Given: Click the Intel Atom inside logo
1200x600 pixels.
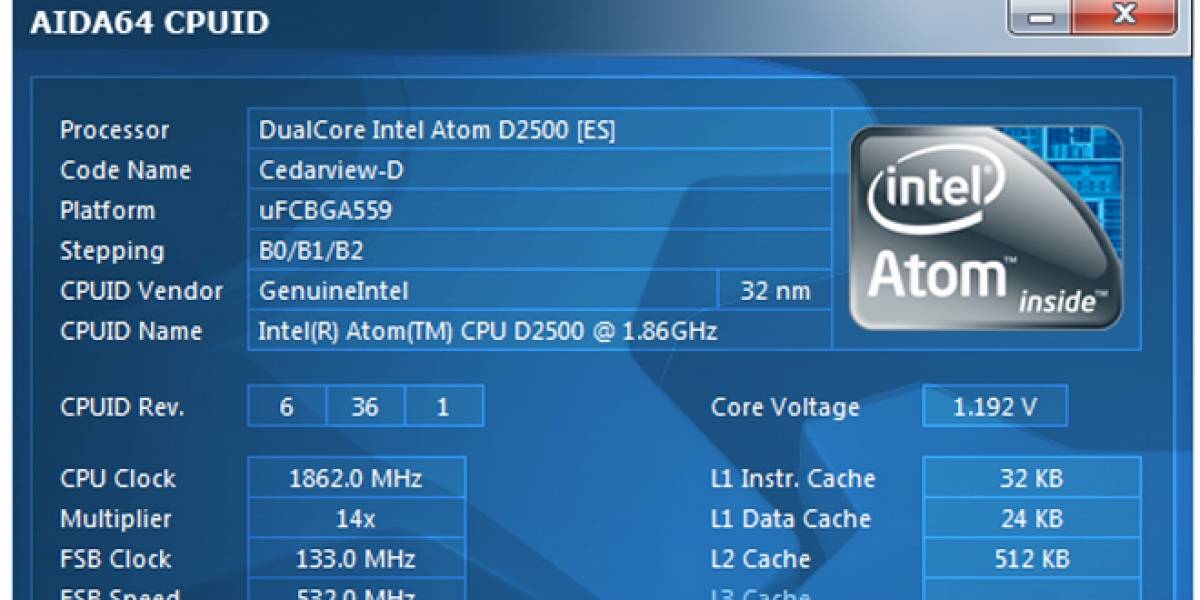Looking at the screenshot, I should coord(985,227).
